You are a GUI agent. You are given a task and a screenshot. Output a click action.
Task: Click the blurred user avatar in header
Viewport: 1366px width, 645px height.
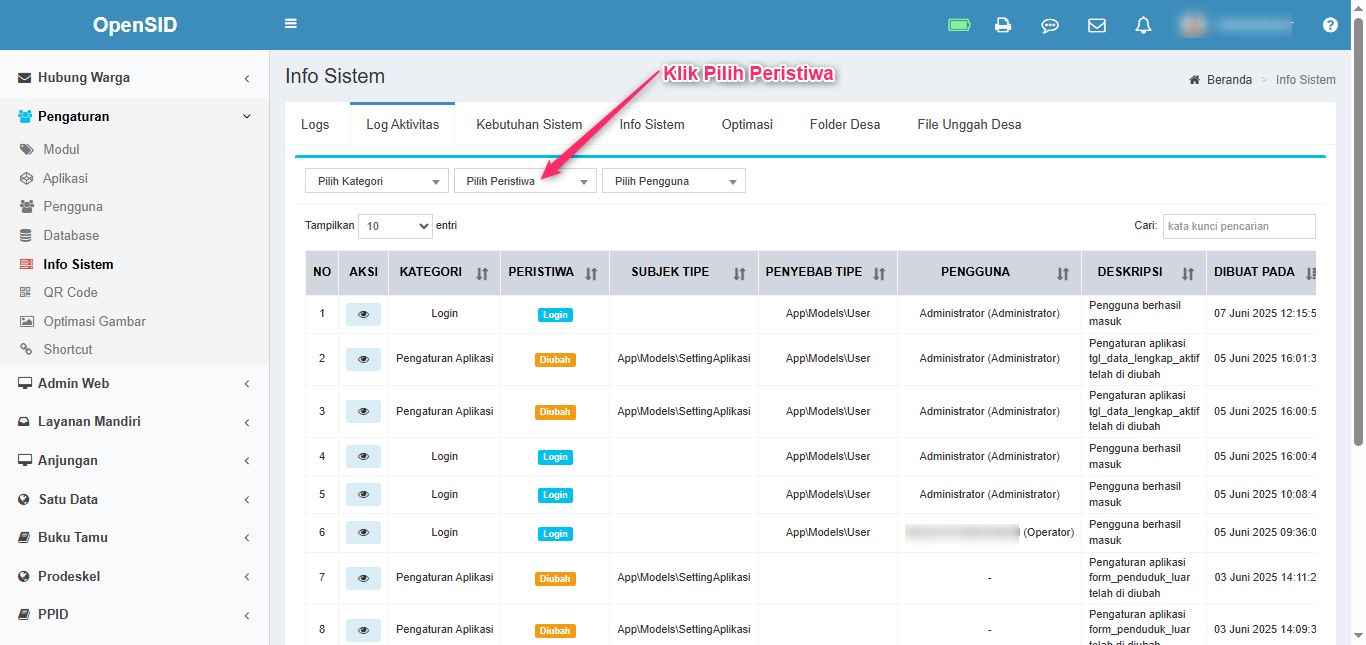coord(1192,25)
